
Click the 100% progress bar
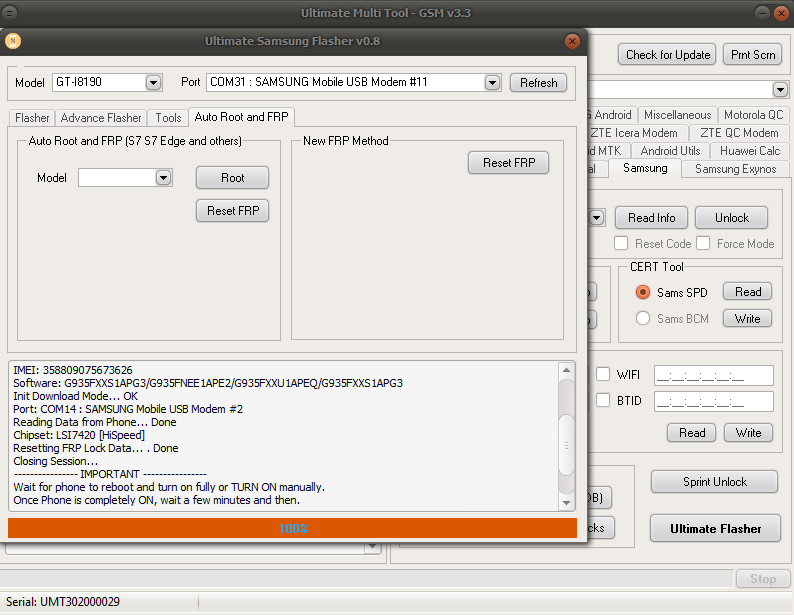[x=292, y=528]
